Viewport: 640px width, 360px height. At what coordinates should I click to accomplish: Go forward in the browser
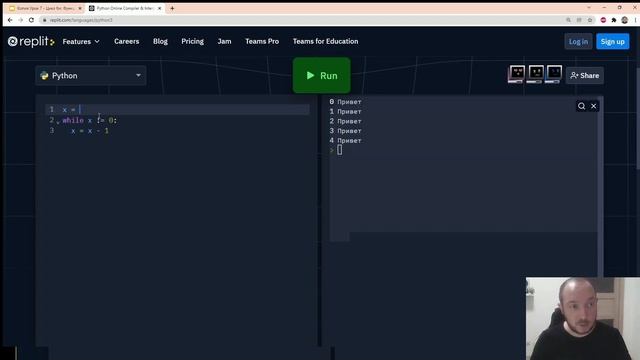point(20,20)
